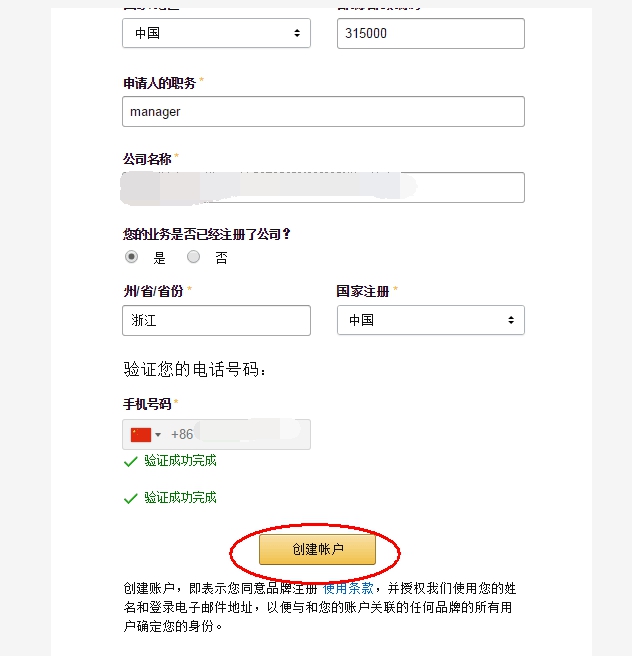Click the 验证您的电话号码 heading
632x656 pixels.
(x=195, y=369)
